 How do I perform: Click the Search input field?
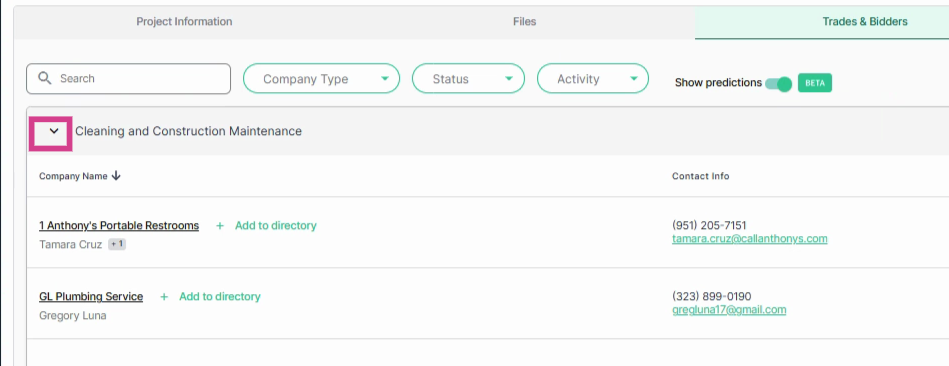point(128,79)
